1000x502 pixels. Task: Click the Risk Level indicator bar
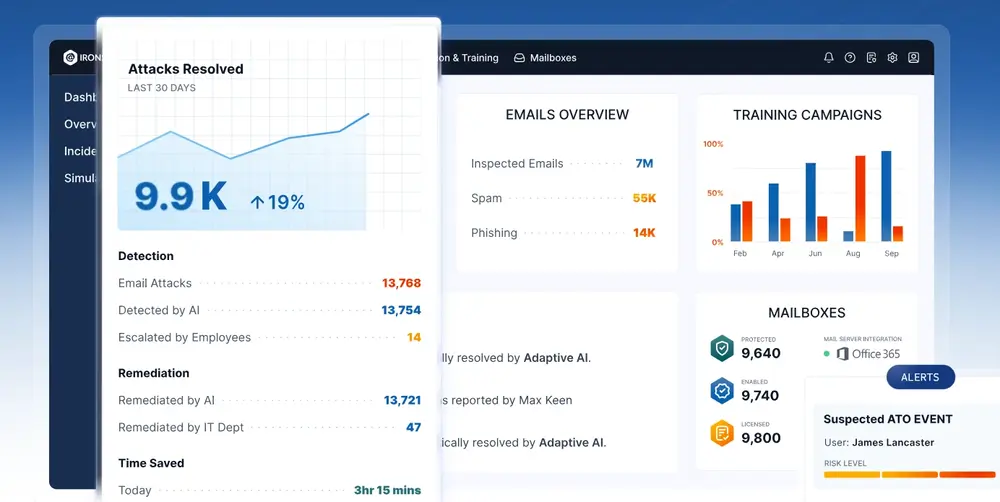[909, 475]
